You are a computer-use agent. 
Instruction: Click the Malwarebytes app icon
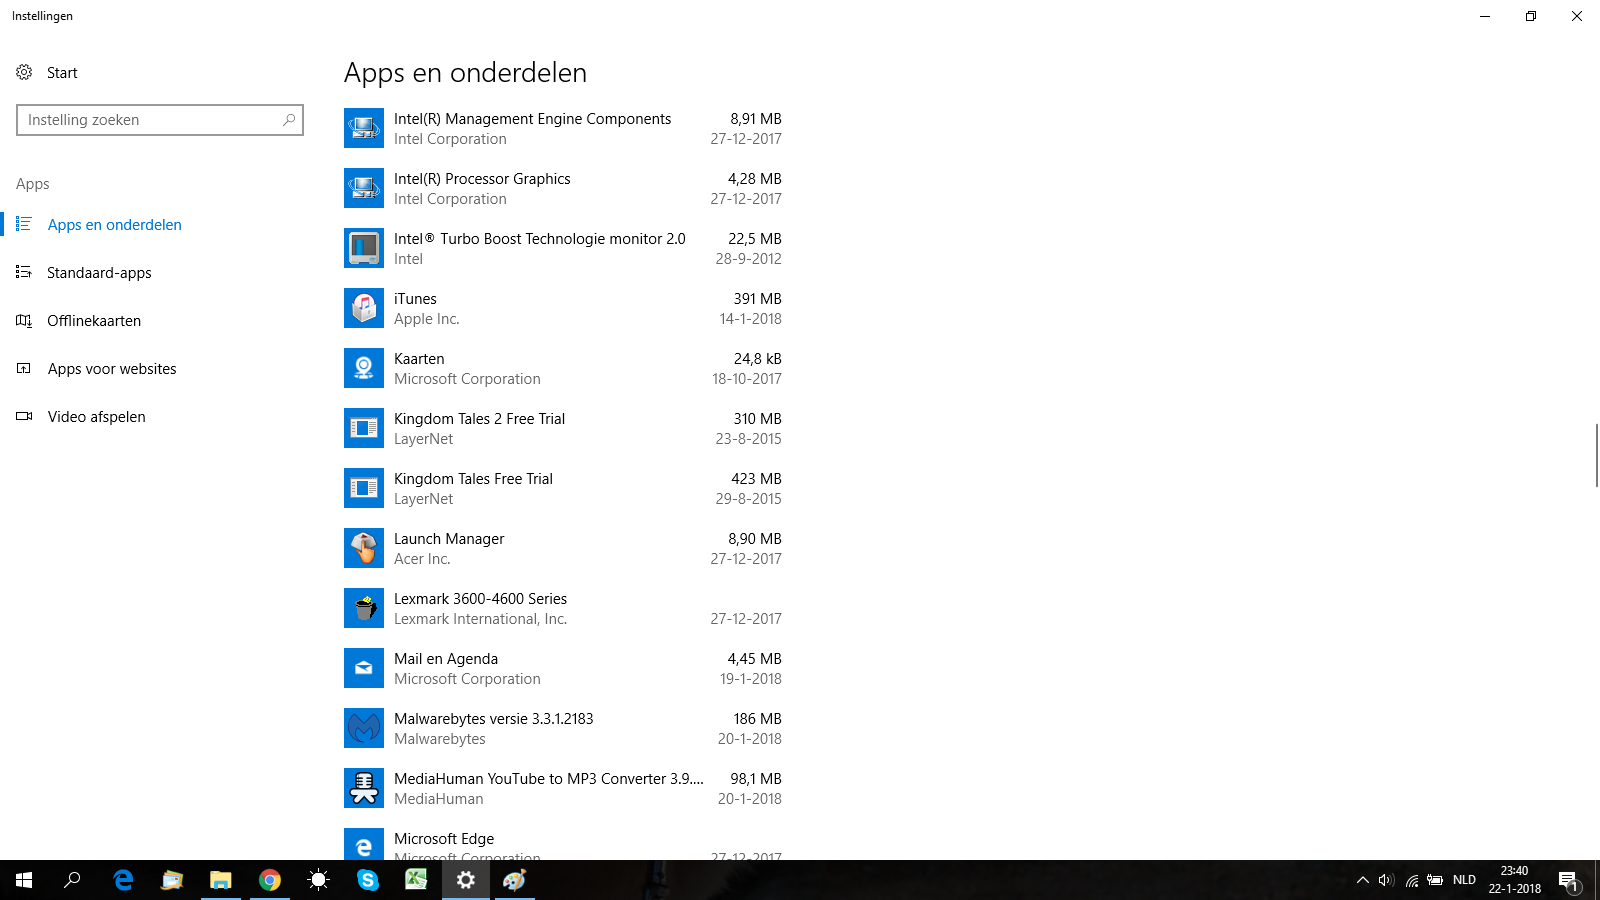click(x=364, y=728)
